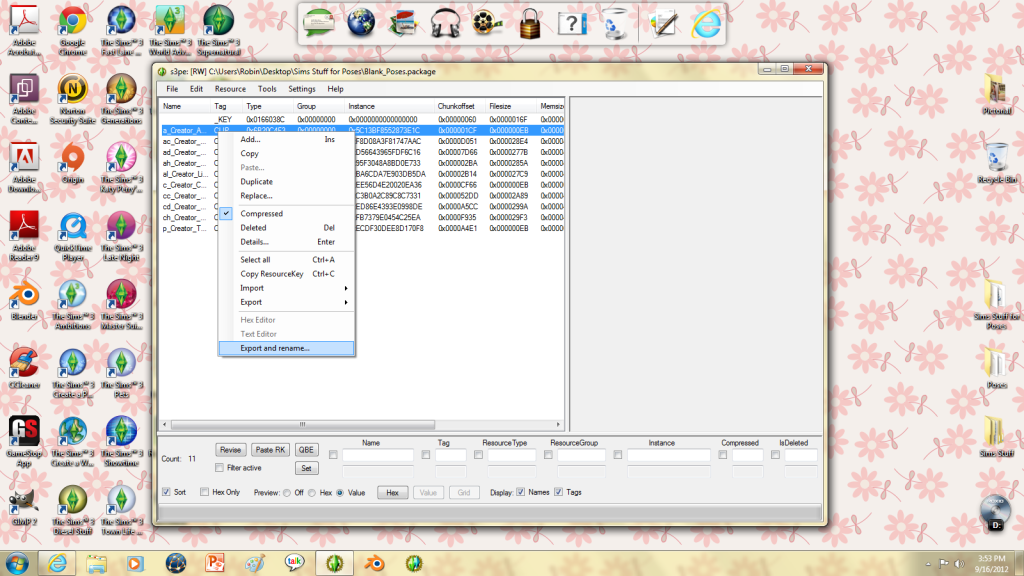This screenshot has height=576, width=1024.
Task: Open the globe icon in the top dock
Action: [x=360, y=23]
